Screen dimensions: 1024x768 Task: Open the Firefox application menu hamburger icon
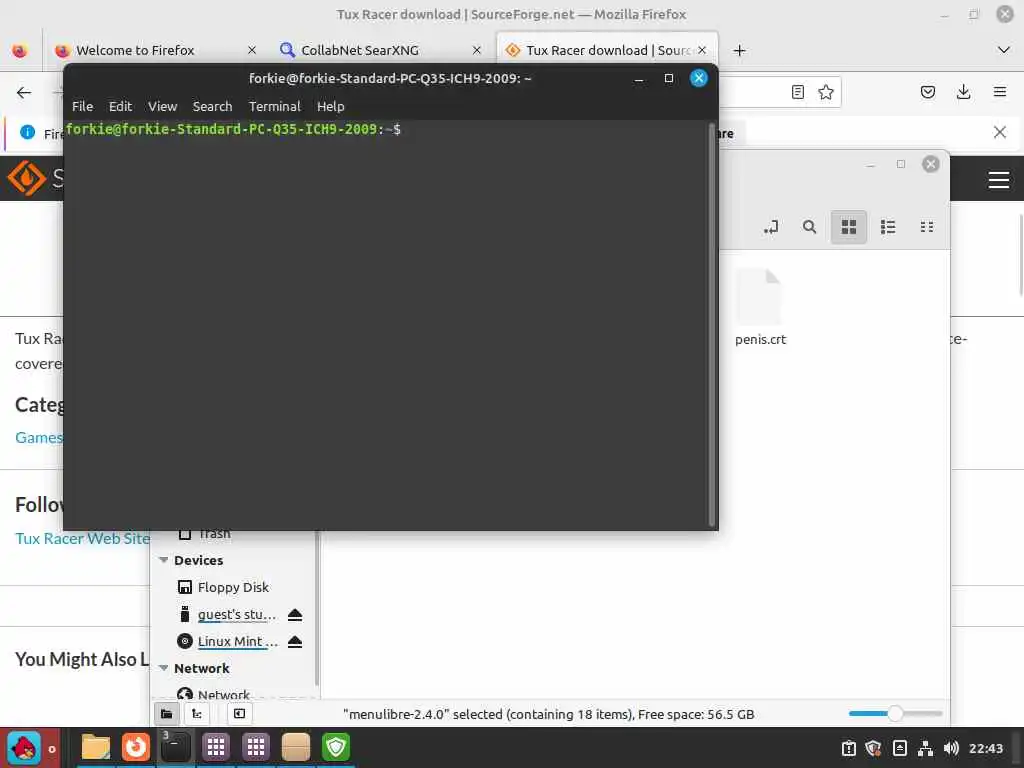999,92
